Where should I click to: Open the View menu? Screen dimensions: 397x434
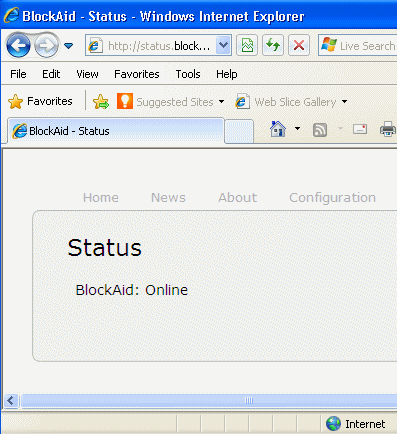click(87, 74)
